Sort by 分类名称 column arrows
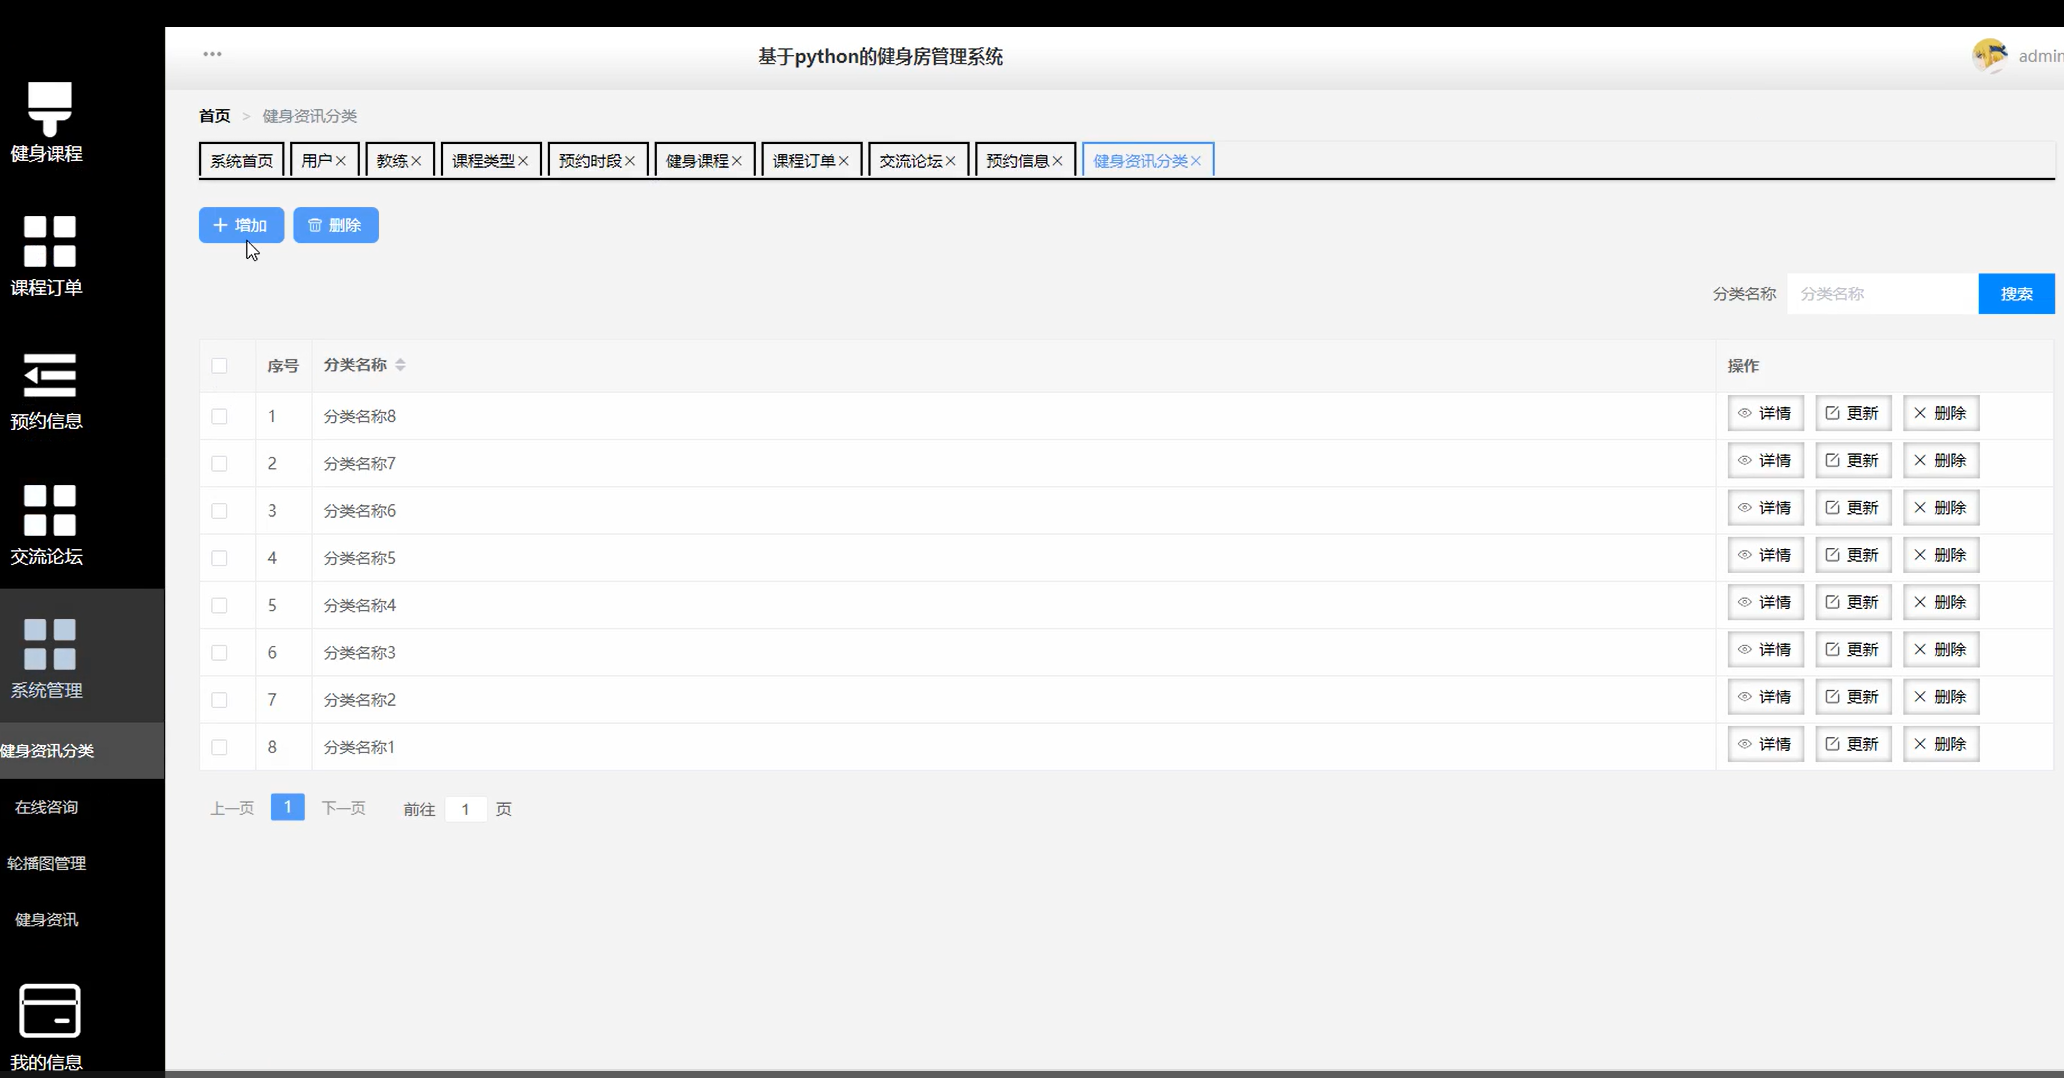This screenshot has width=2064, height=1078. tap(400, 365)
